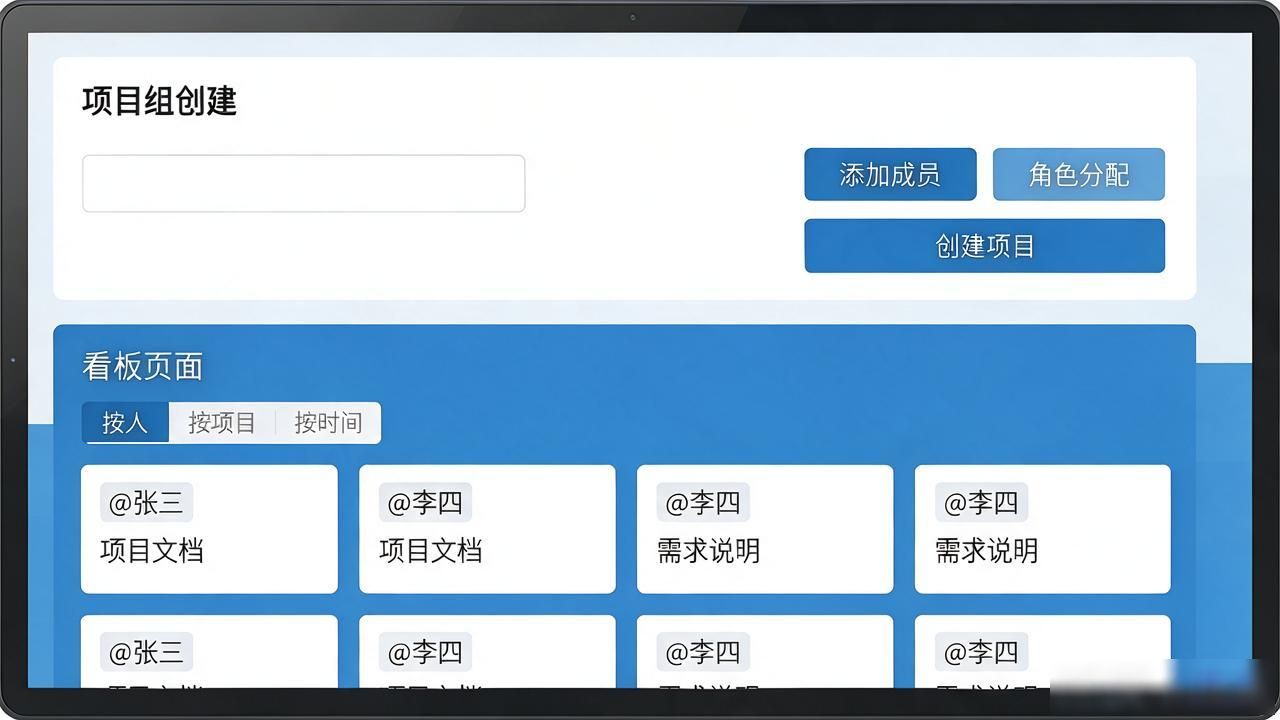Click the 创建项目 button
The image size is (1280, 720).
pos(985,246)
